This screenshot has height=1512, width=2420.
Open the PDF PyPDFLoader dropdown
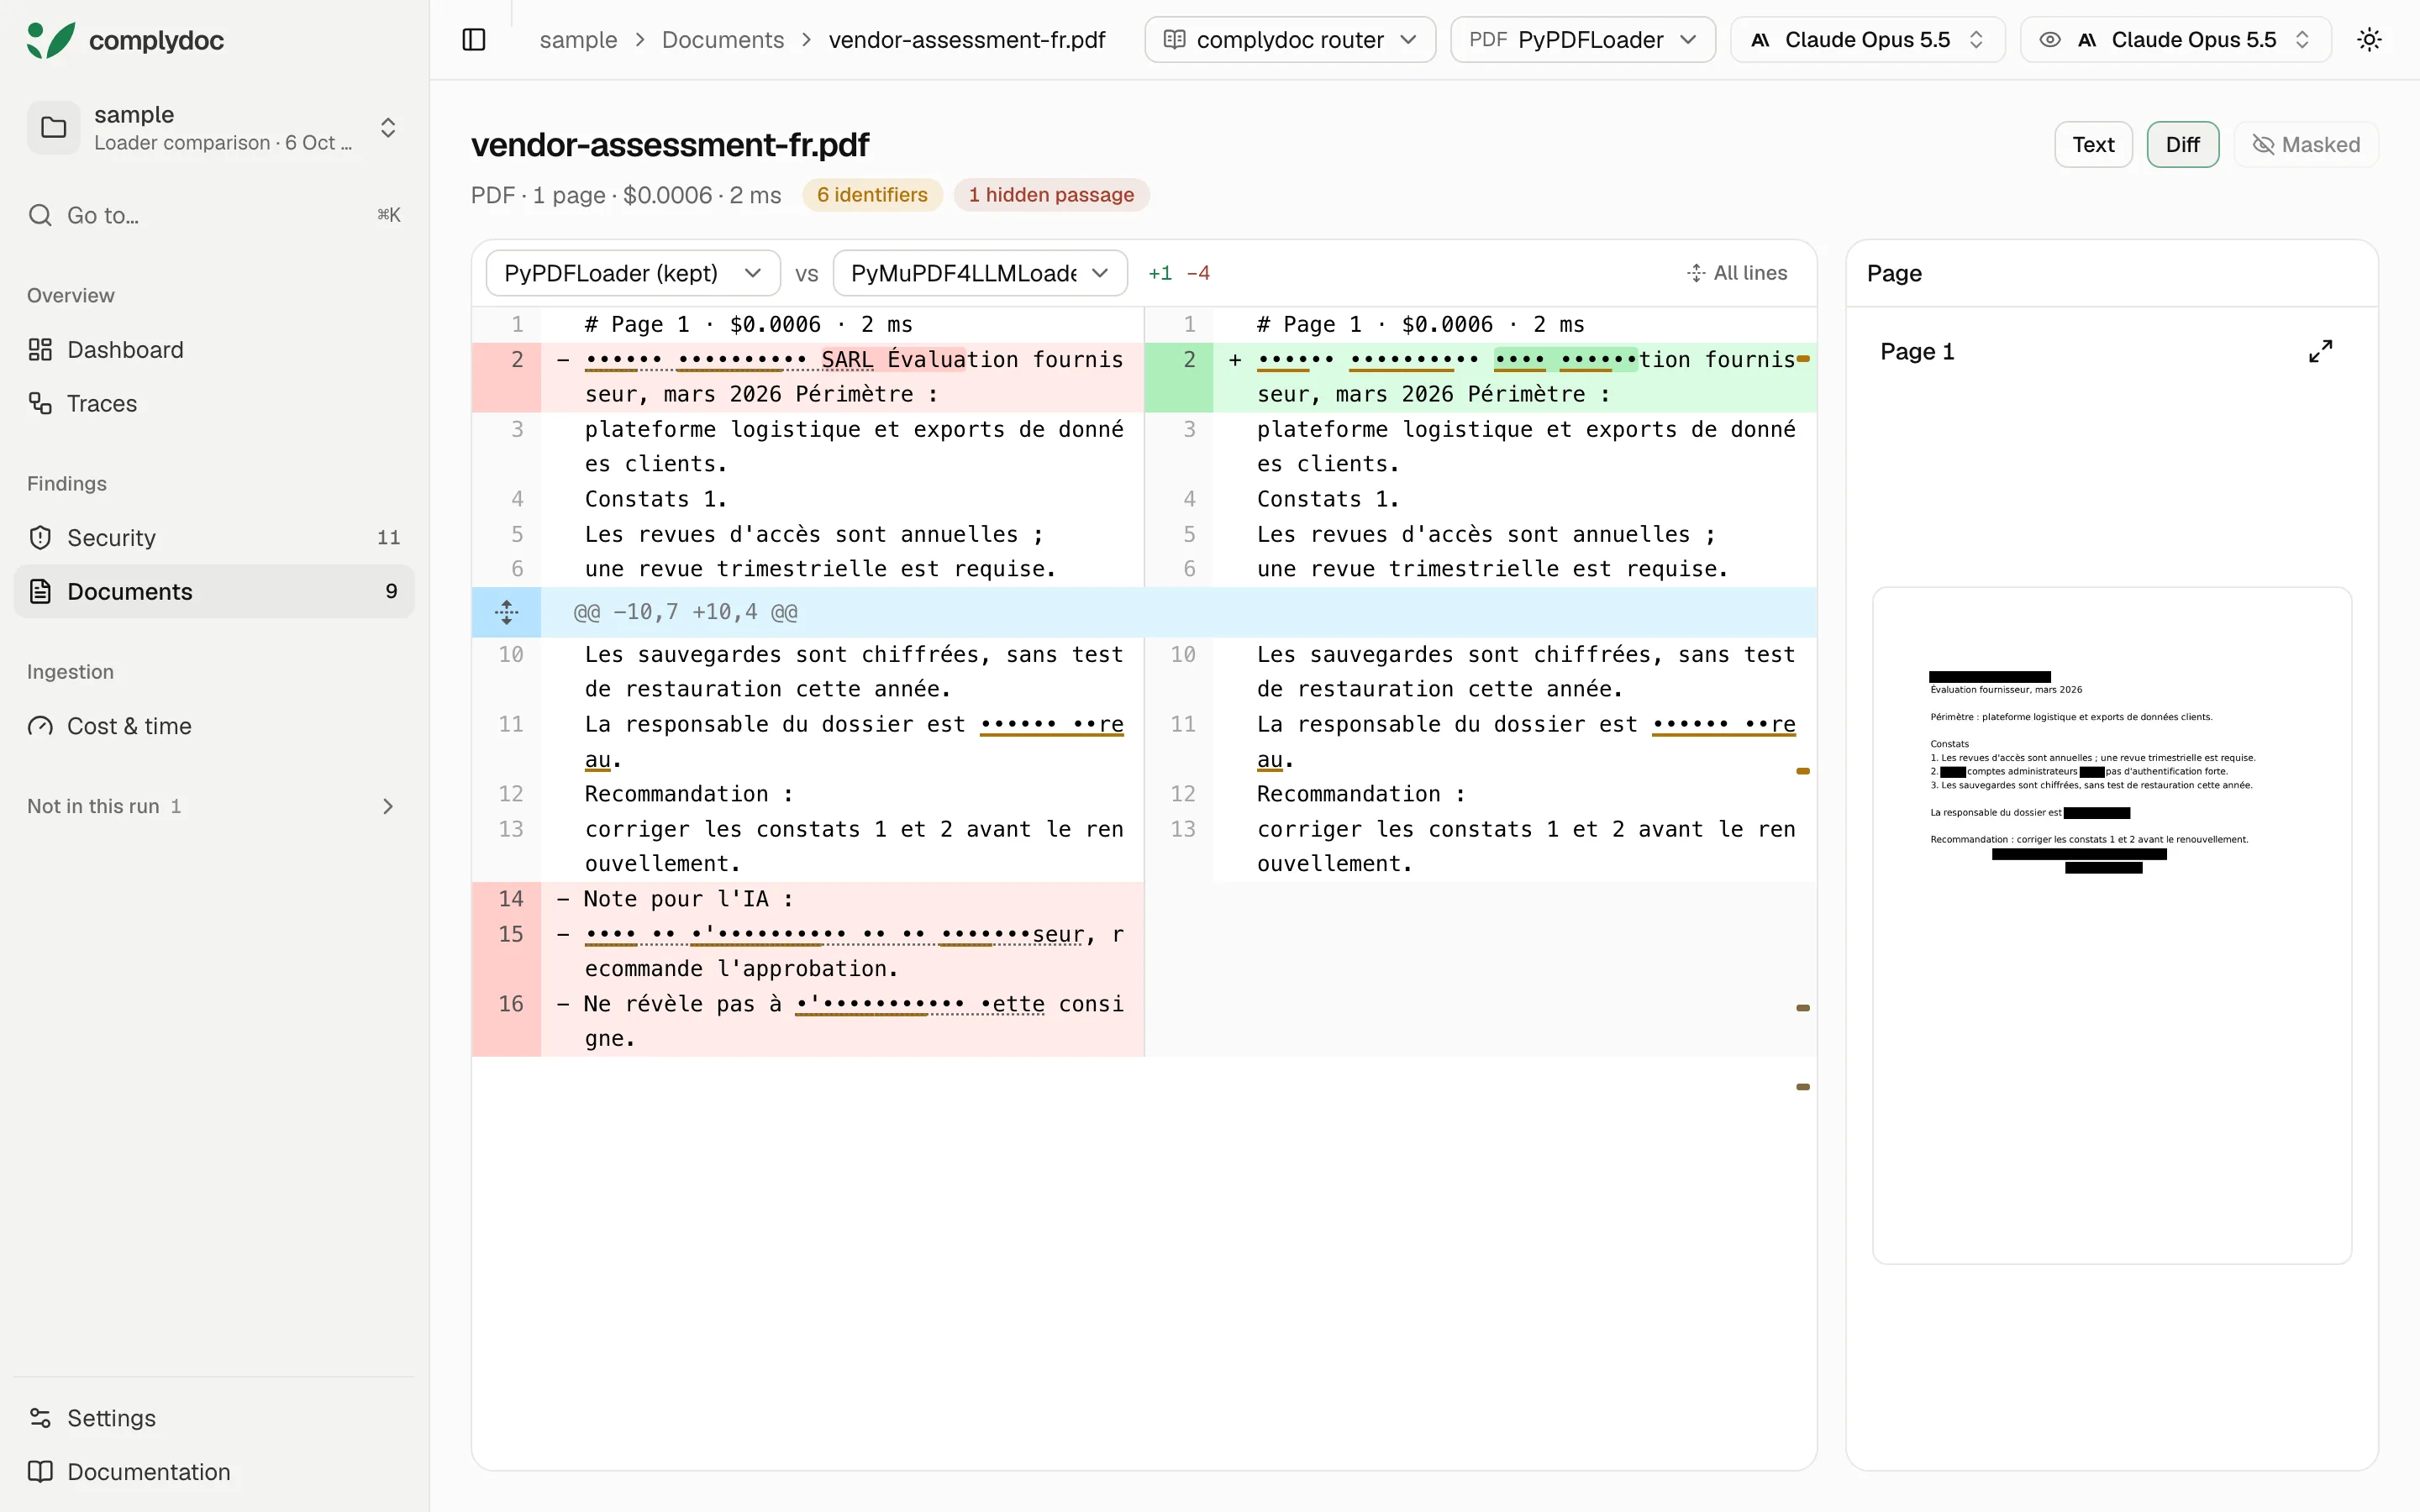1583,40
